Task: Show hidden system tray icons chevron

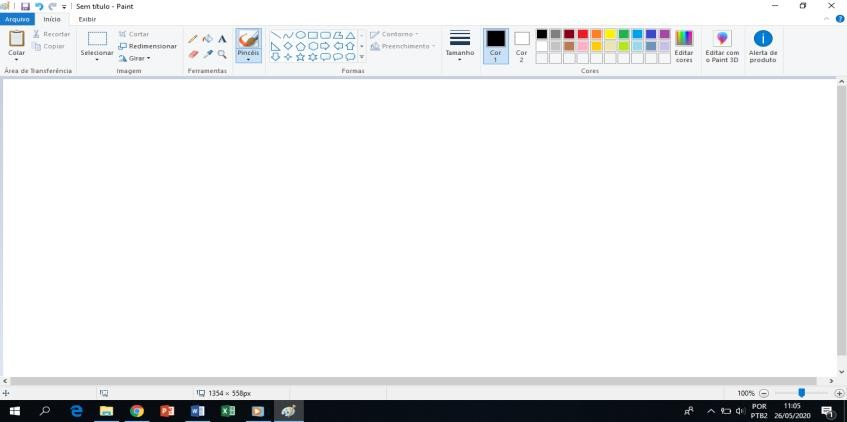Action: coord(711,411)
